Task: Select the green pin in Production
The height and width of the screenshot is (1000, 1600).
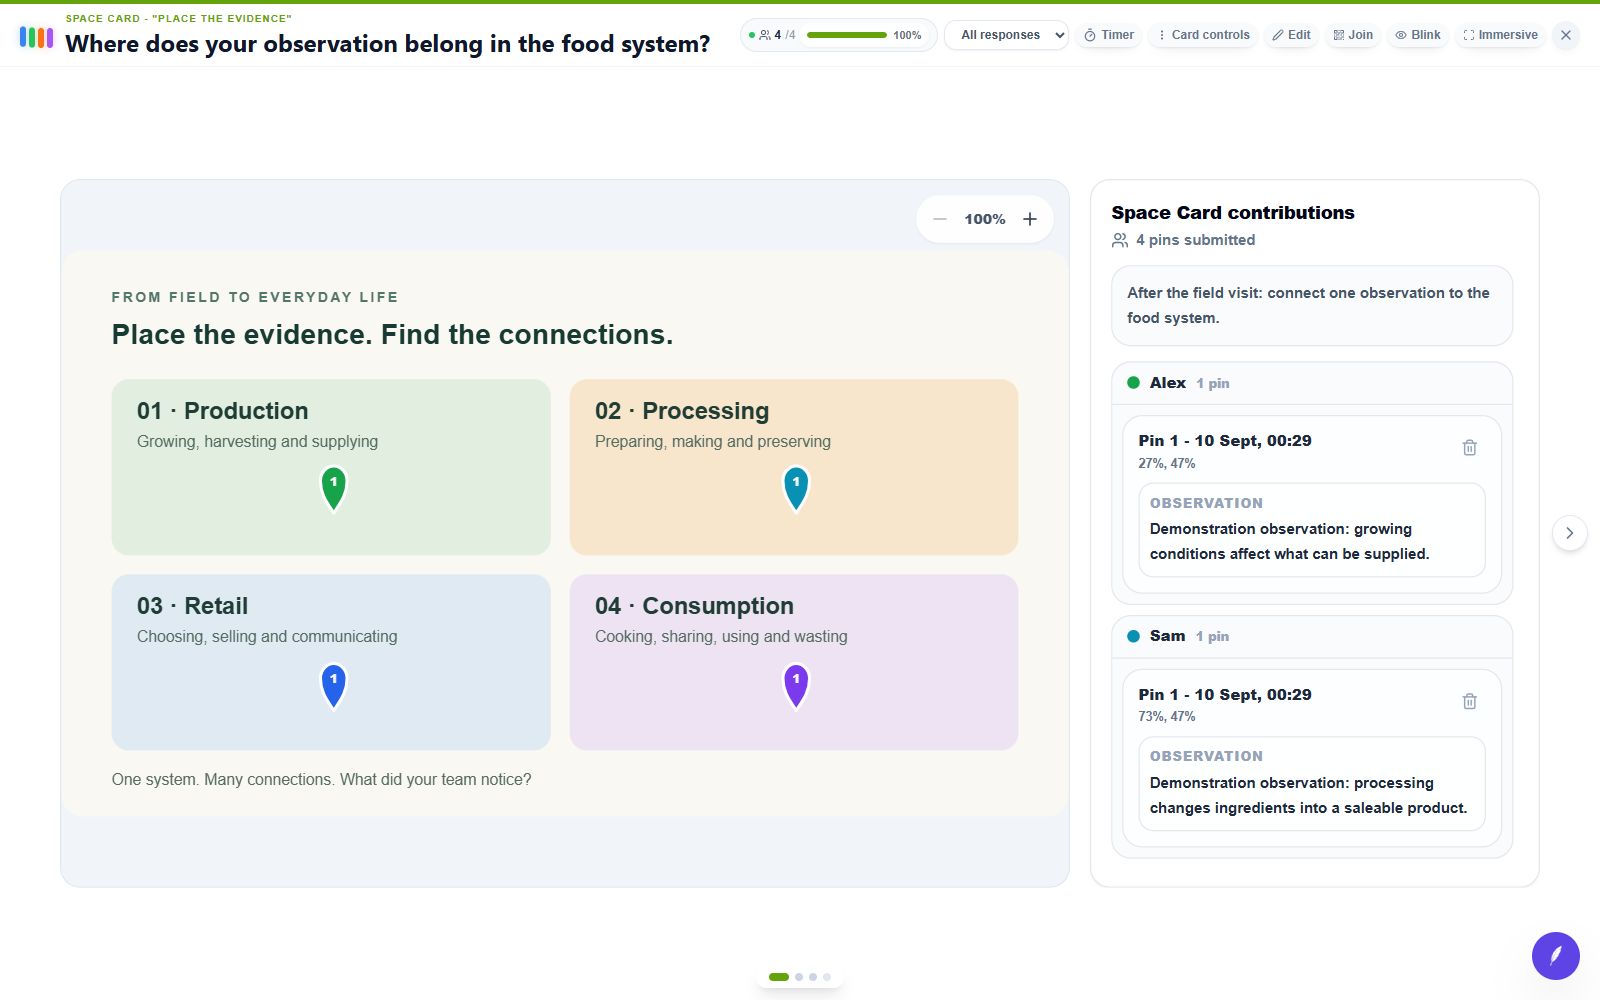Action: [334, 488]
